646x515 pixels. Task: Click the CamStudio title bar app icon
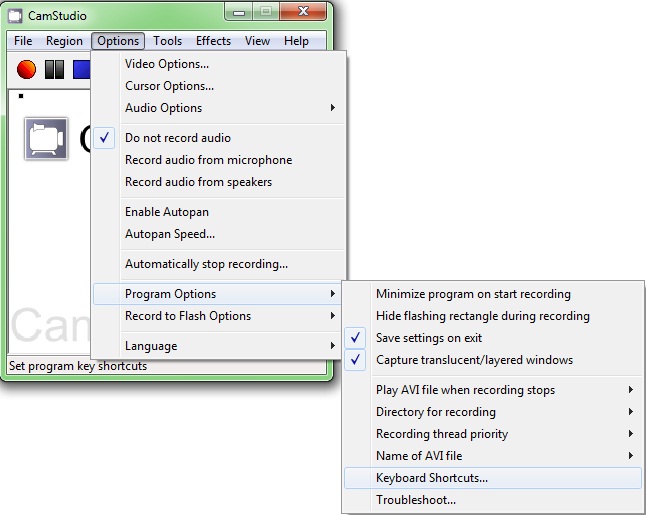15,16
